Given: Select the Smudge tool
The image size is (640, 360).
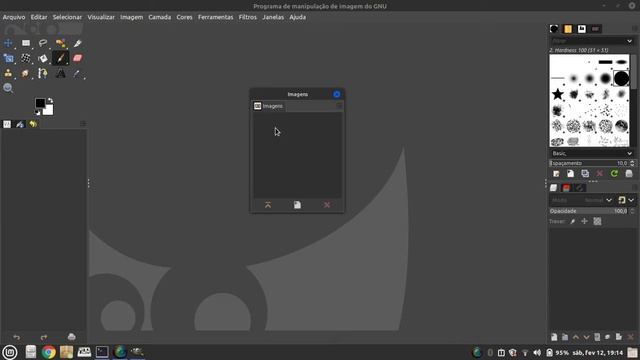Looking at the screenshot, I should point(26,73).
